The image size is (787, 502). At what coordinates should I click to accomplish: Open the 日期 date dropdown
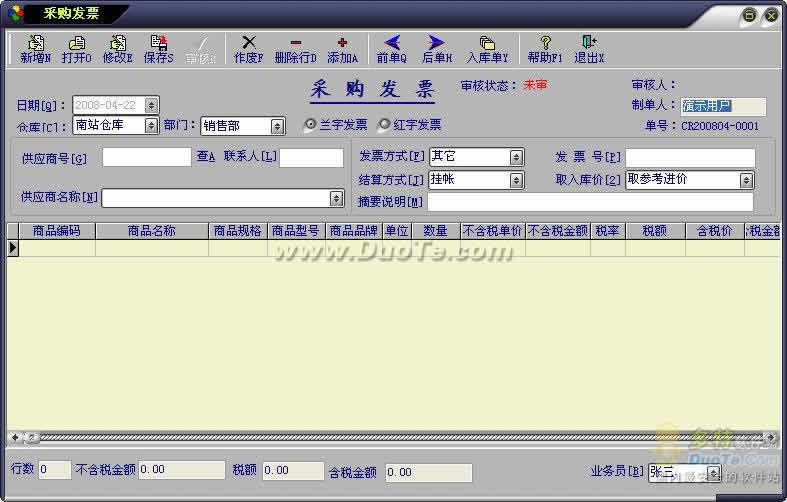coord(151,105)
